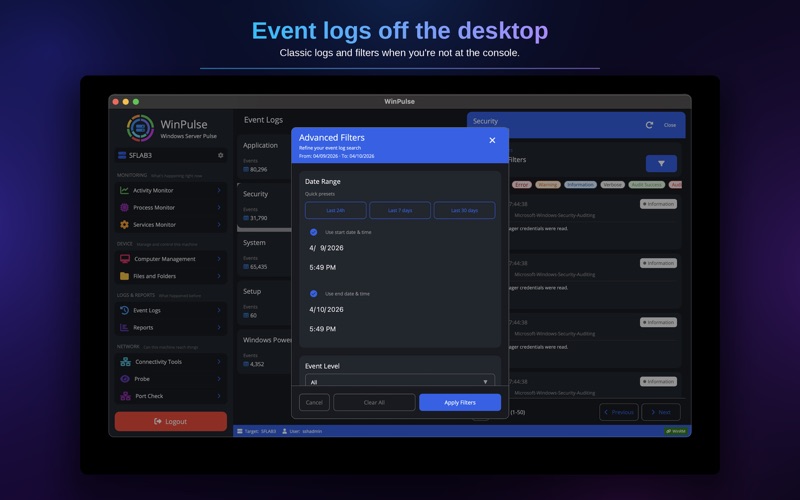The image size is (800, 500).
Task: Open the Files and Folders folder icon
Action: point(124,276)
